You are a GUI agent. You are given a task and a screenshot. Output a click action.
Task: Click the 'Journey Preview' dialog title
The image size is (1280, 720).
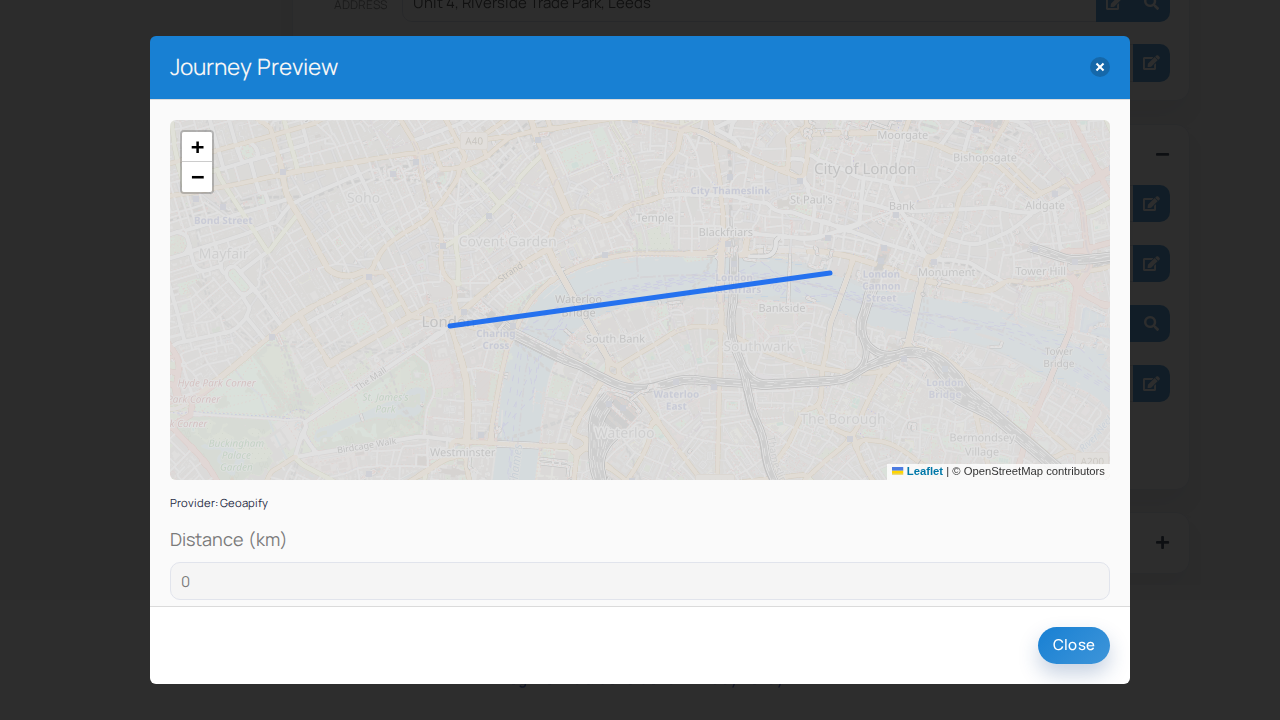point(254,67)
